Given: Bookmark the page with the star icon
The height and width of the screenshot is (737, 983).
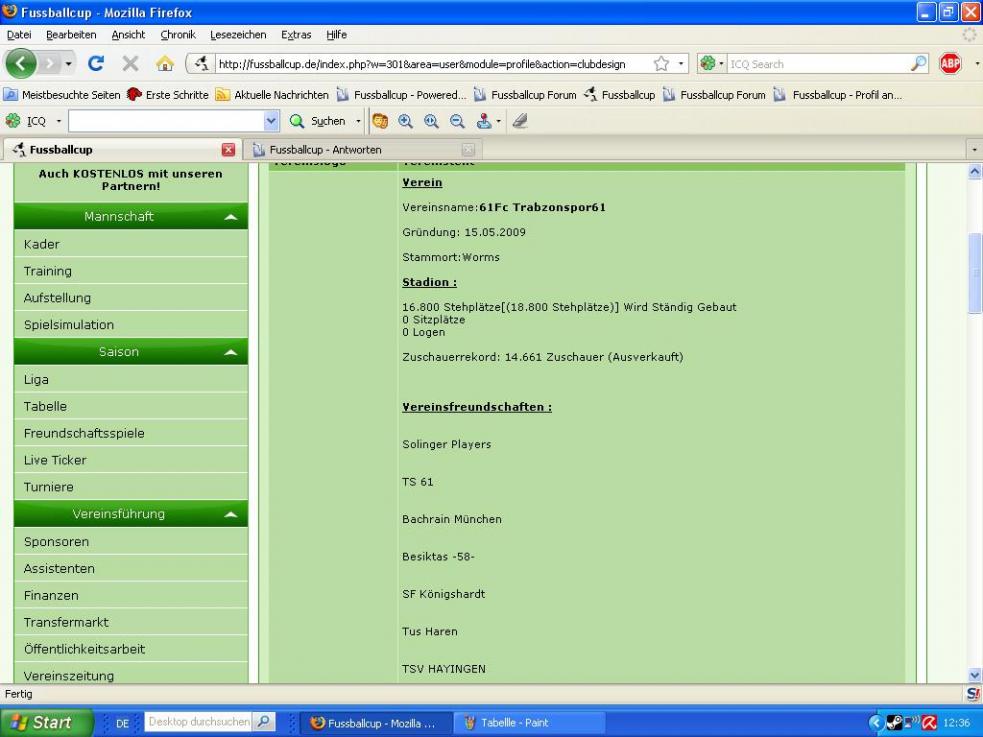Looking at the screenshot, I should tap(660, 64).
